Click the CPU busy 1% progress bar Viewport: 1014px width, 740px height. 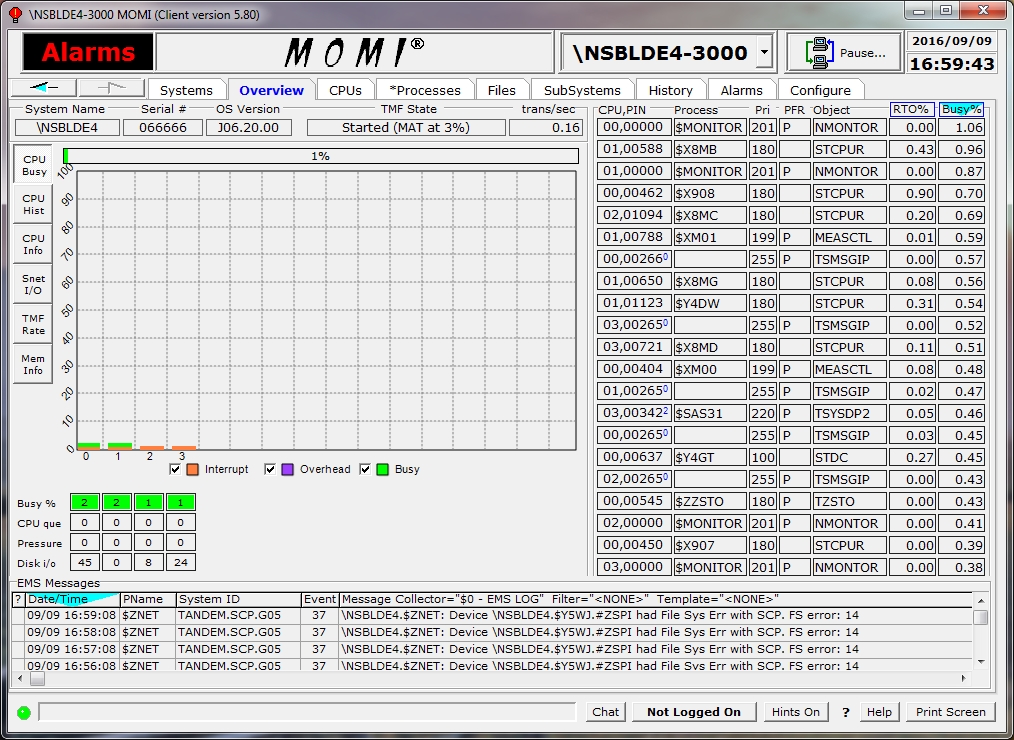pos(320,156)
